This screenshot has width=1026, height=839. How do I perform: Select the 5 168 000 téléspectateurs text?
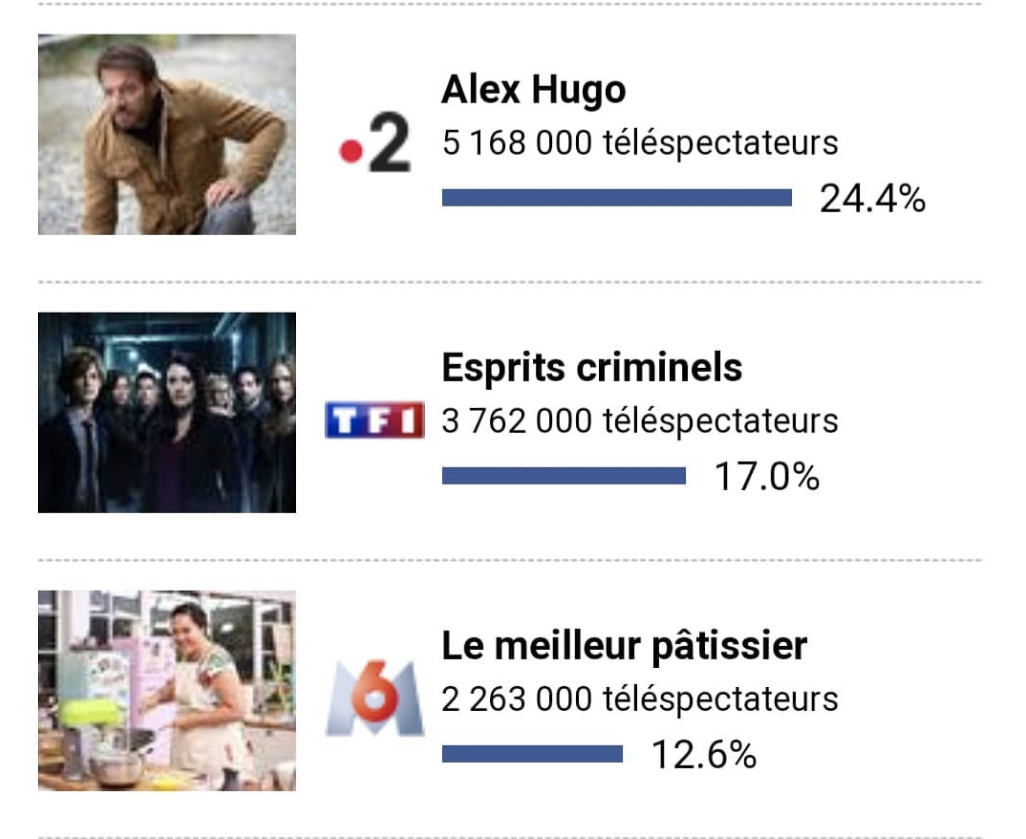coord(639,143)
